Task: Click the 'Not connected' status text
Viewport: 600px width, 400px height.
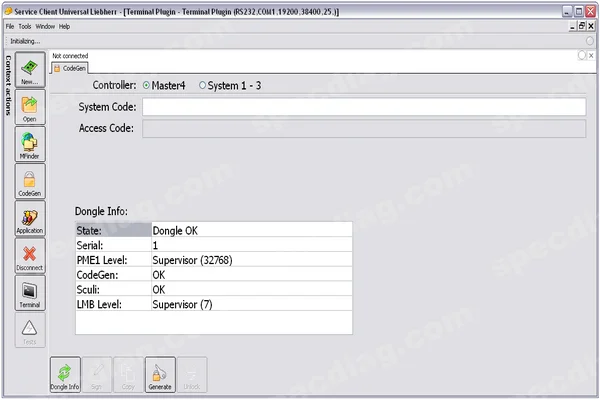Action: [x=70, y=56]
